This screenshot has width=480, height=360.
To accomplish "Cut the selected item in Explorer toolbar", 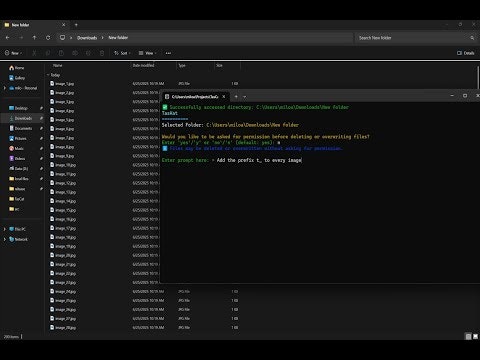I will pyautogui.click(x=34, y=53).
